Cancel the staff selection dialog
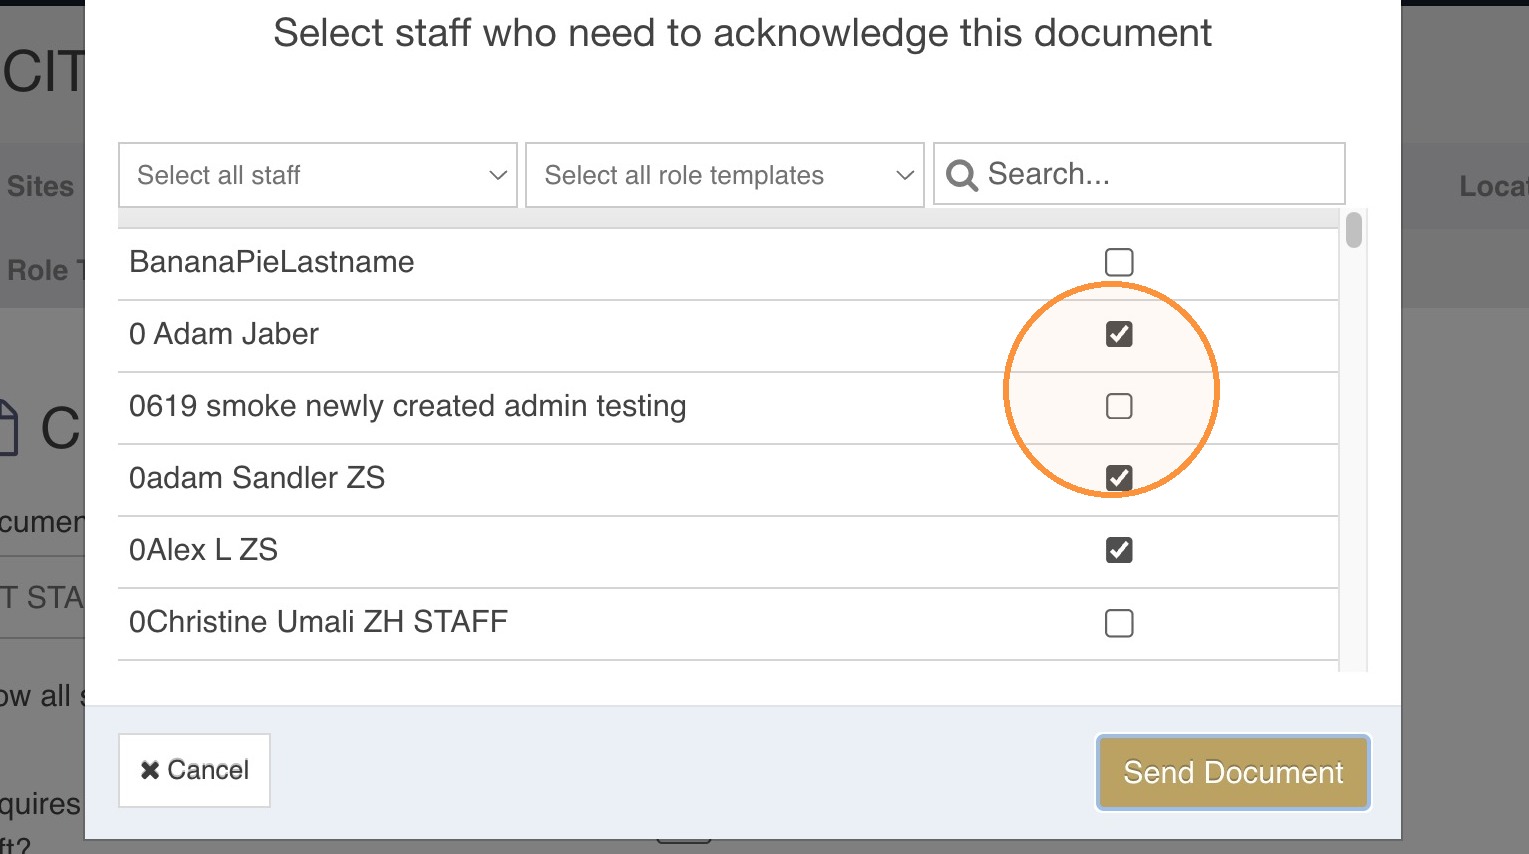Screen dimensions: 1529x854 click(194, 770)
